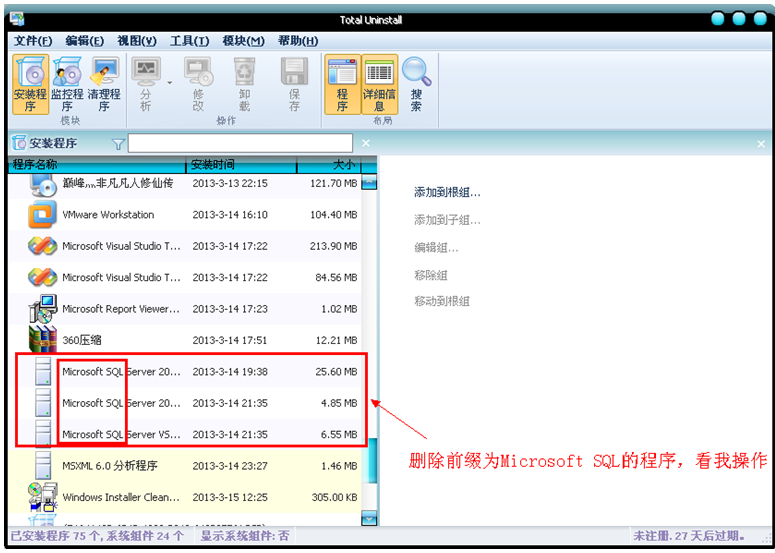Click 未注册, 27 天后过期 status text
Screen dimensions: 775x553
[689, 535]
